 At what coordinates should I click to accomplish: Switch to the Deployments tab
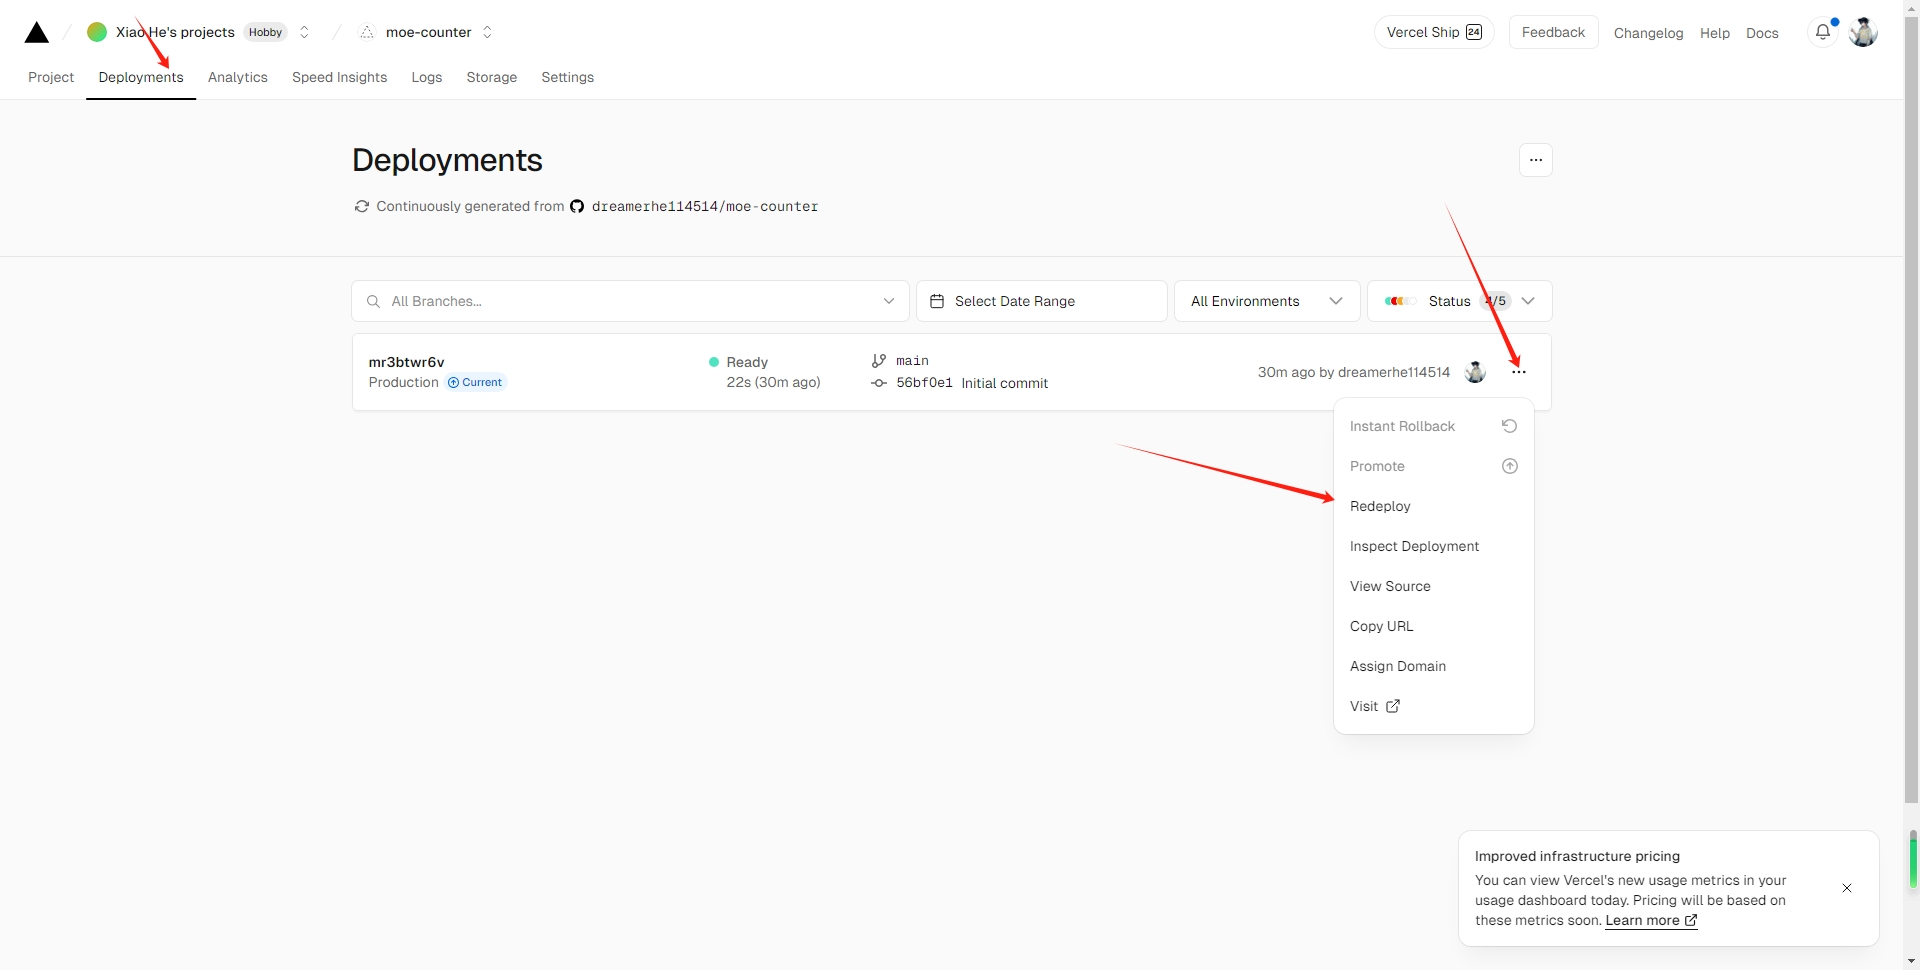coord(141,77)
